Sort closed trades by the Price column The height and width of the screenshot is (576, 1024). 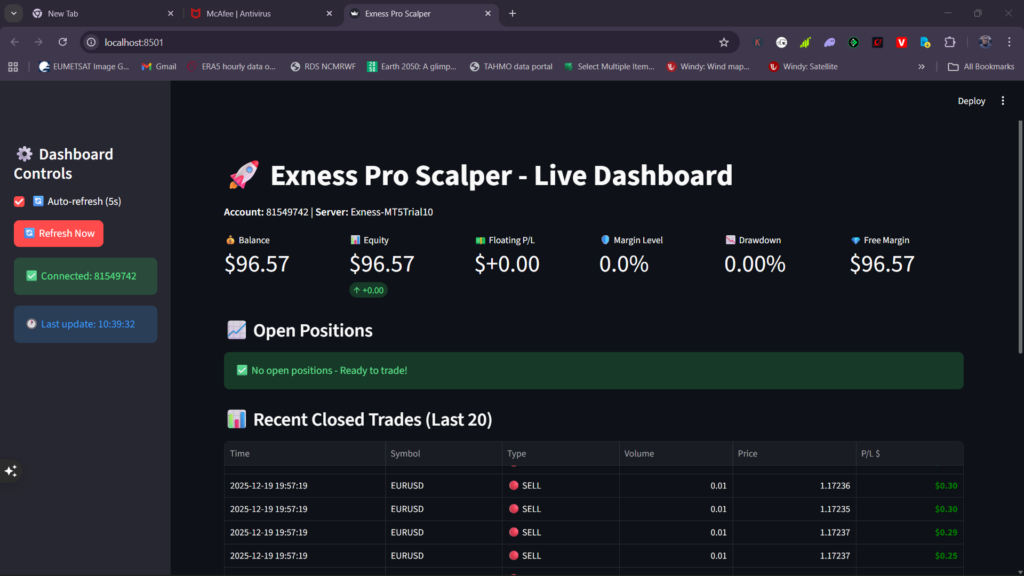click(x=794, y=453)
